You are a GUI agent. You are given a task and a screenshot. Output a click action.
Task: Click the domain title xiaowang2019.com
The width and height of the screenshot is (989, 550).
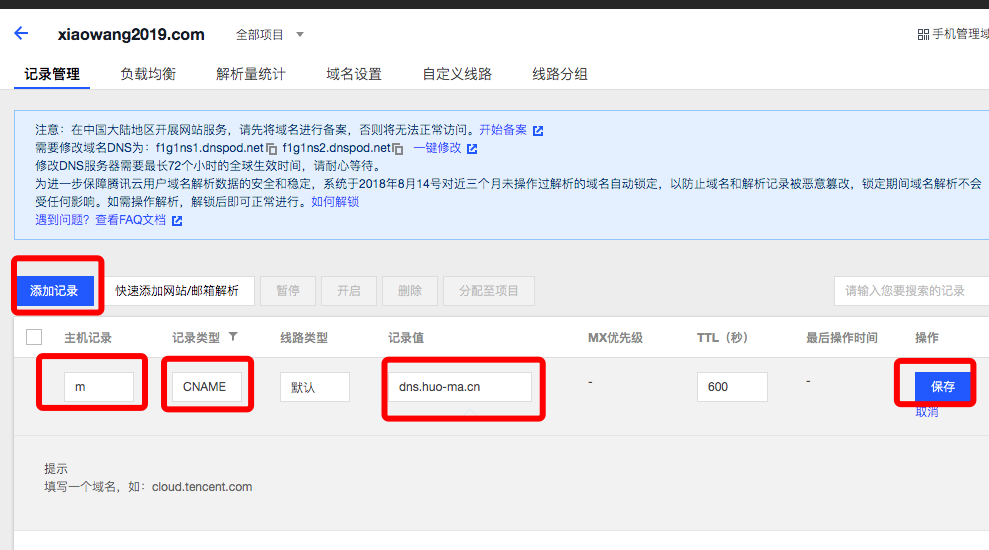(131, 34)
